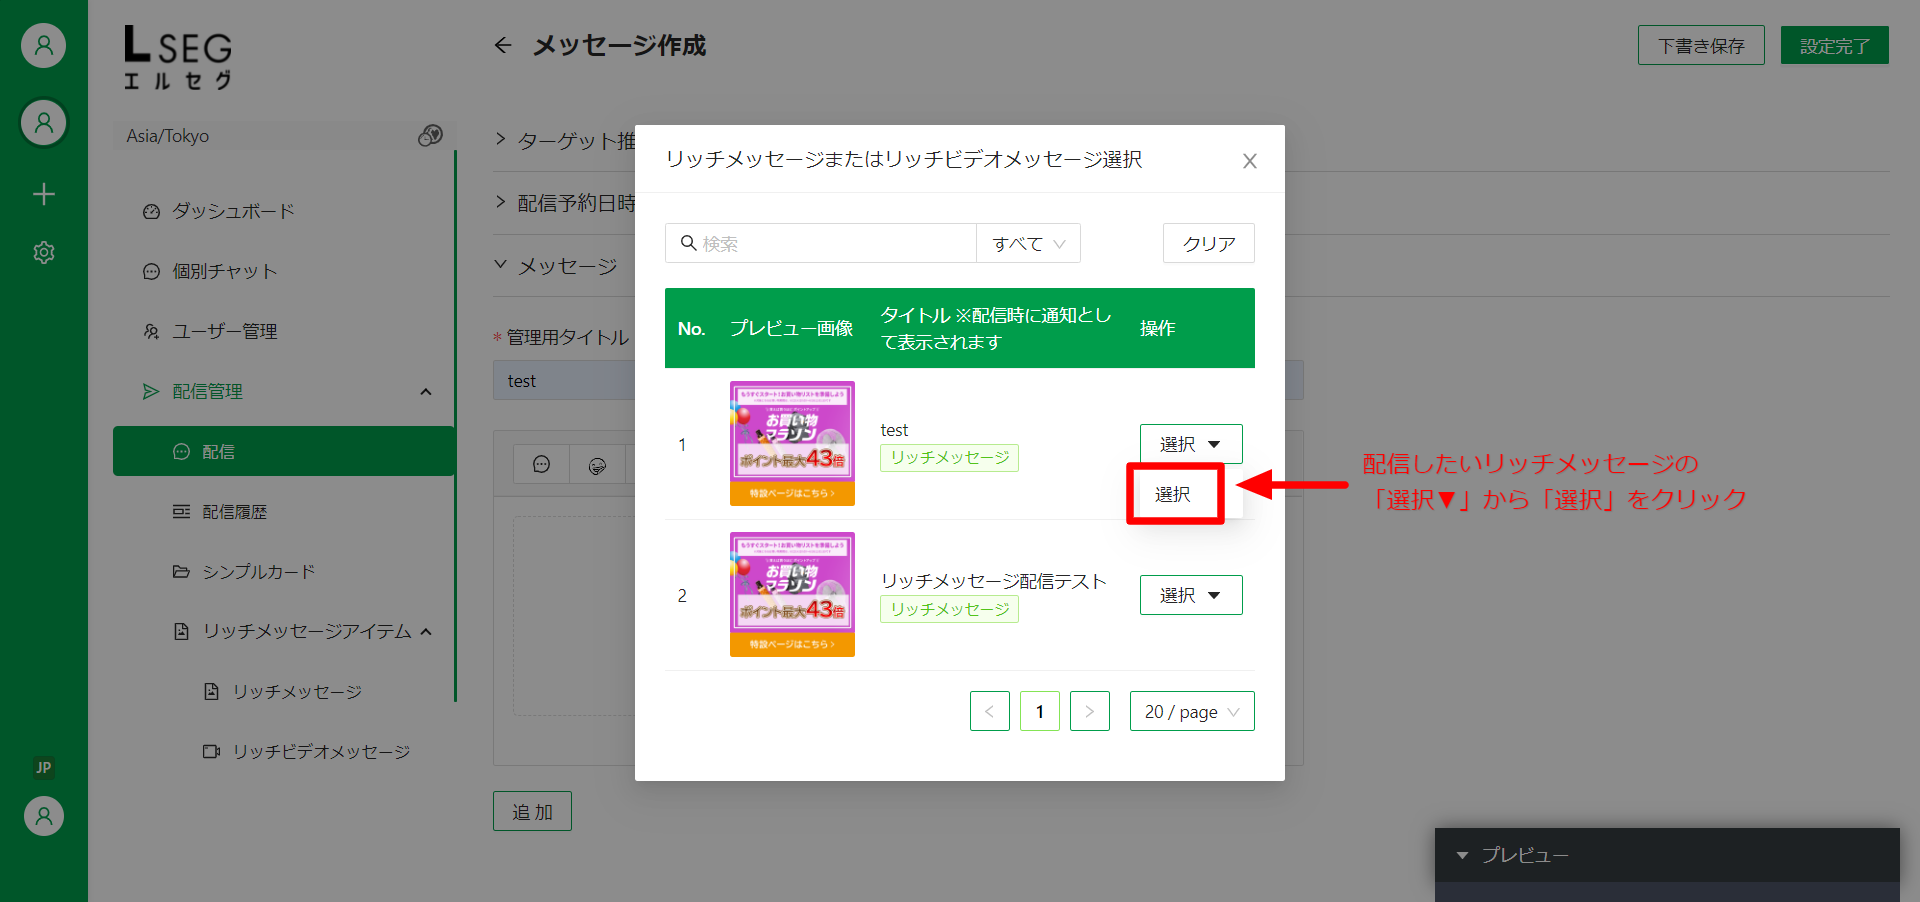The height and width of the screenshot is (902, 1920).
Task: Open settings gear in left bar
Action: click(x=44, y=252)
